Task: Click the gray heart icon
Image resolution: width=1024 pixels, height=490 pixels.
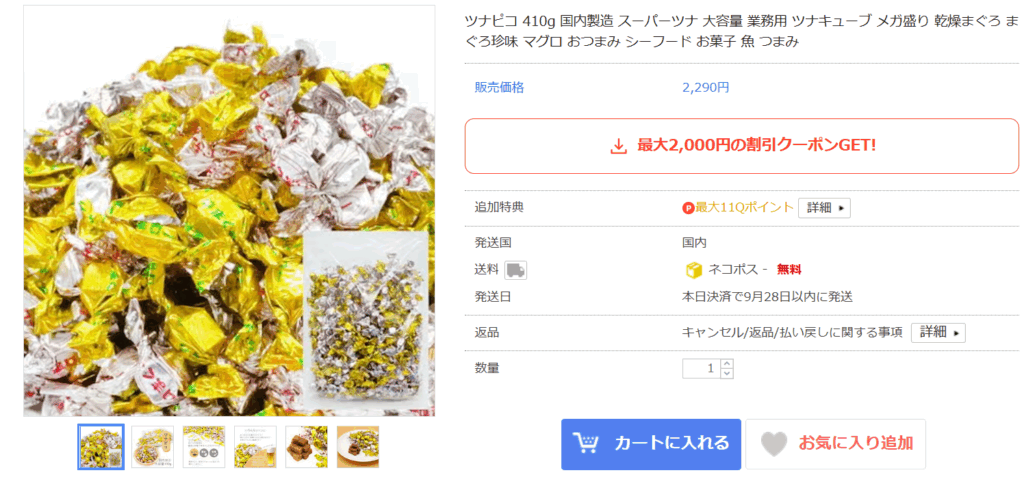Action: pyautogui.click(x=774, y=444)
